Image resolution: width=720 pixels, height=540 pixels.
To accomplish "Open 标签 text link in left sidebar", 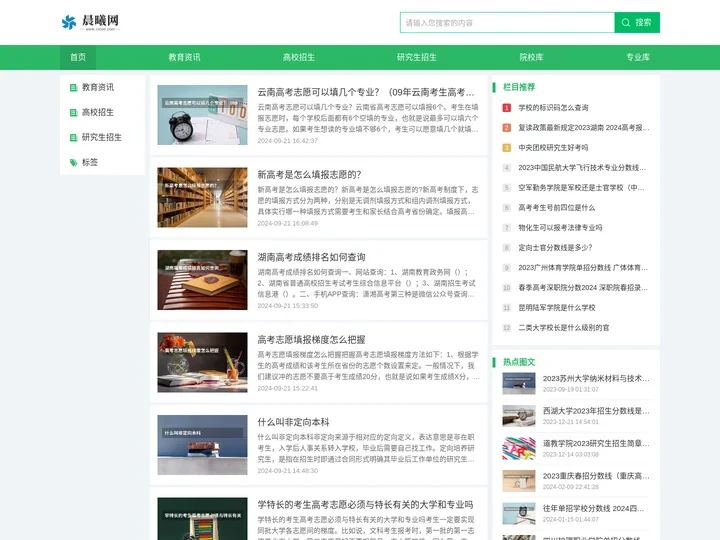I will tap(90, 162).
